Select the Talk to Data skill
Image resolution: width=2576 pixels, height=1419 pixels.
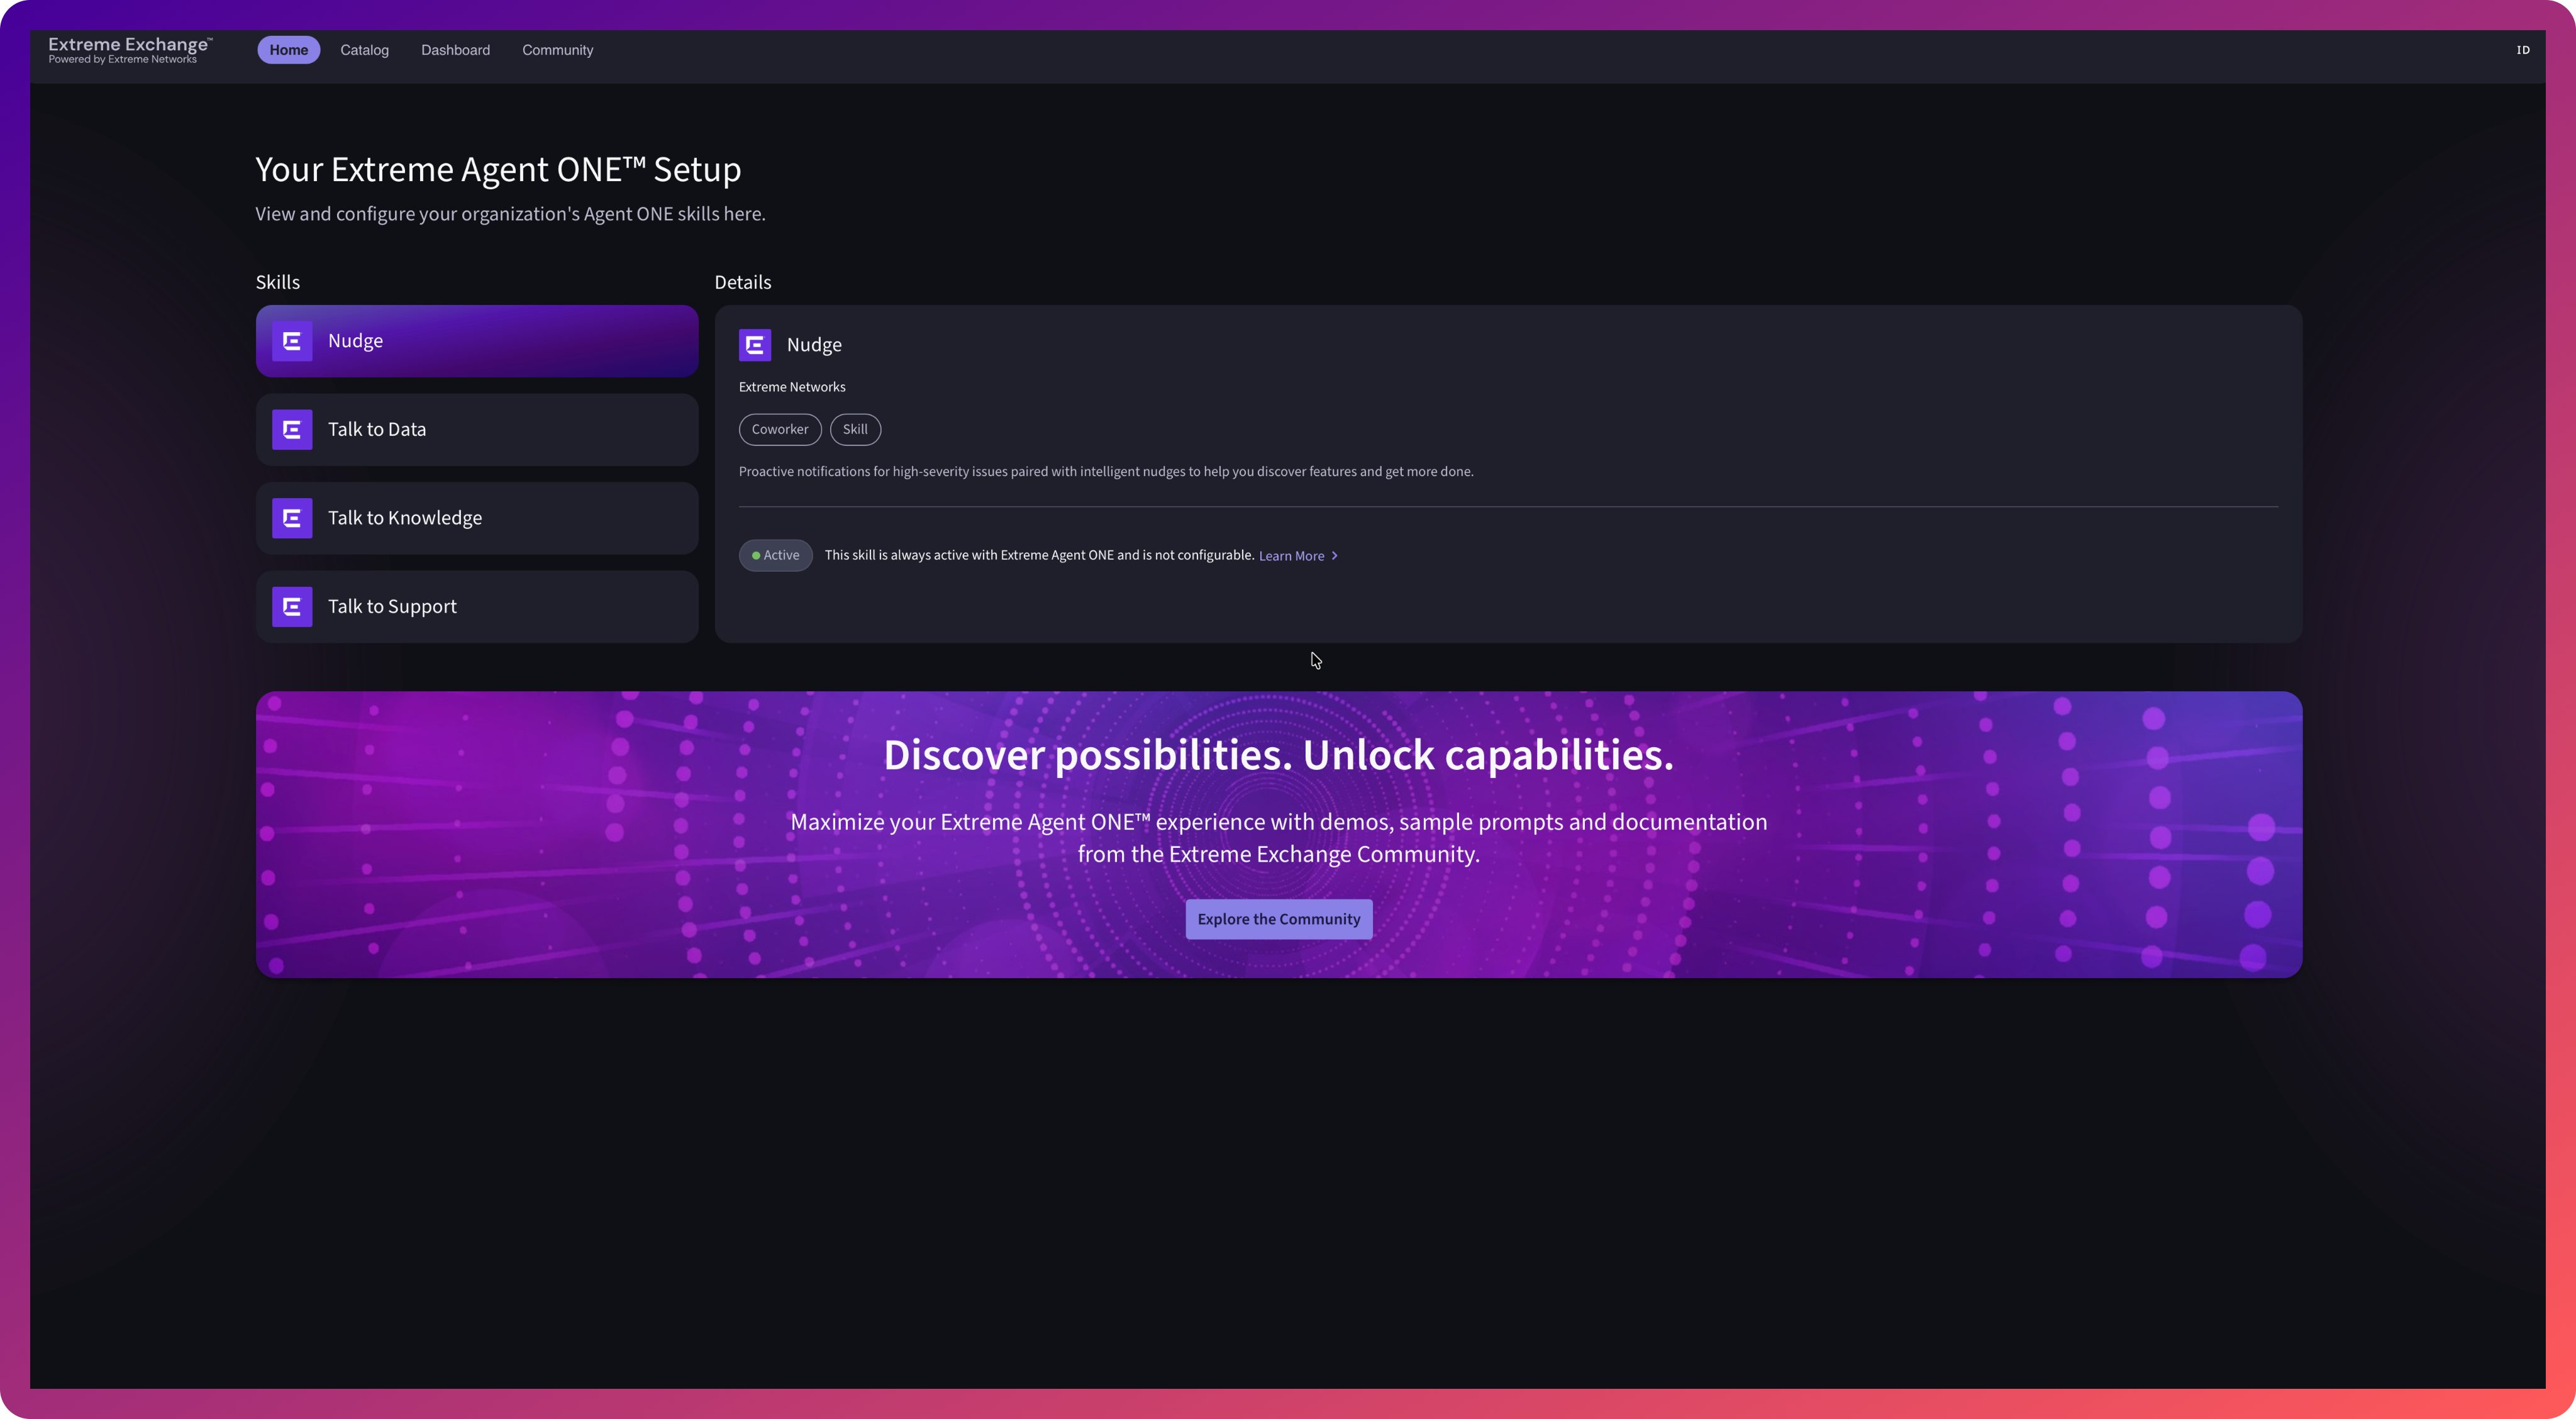point(477,429)
